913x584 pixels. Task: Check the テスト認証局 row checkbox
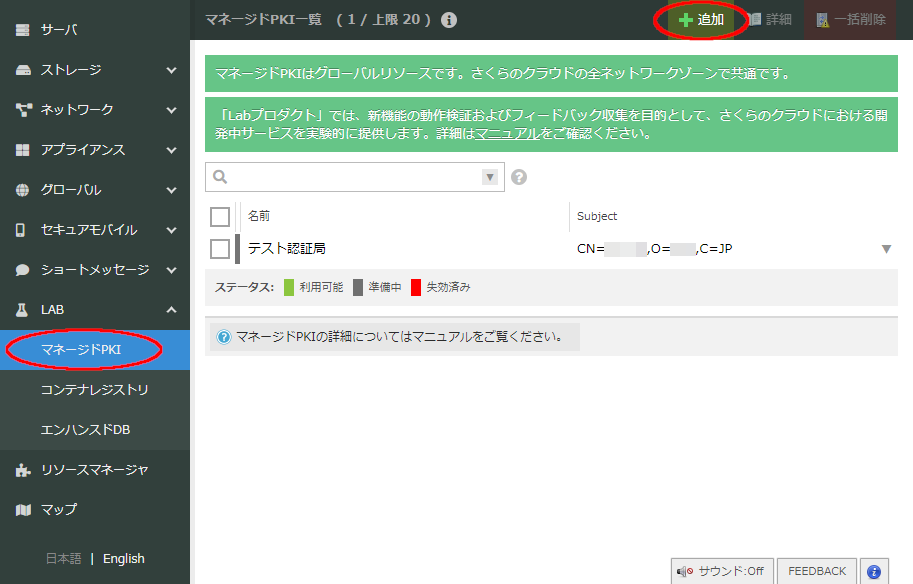[220, 248]
